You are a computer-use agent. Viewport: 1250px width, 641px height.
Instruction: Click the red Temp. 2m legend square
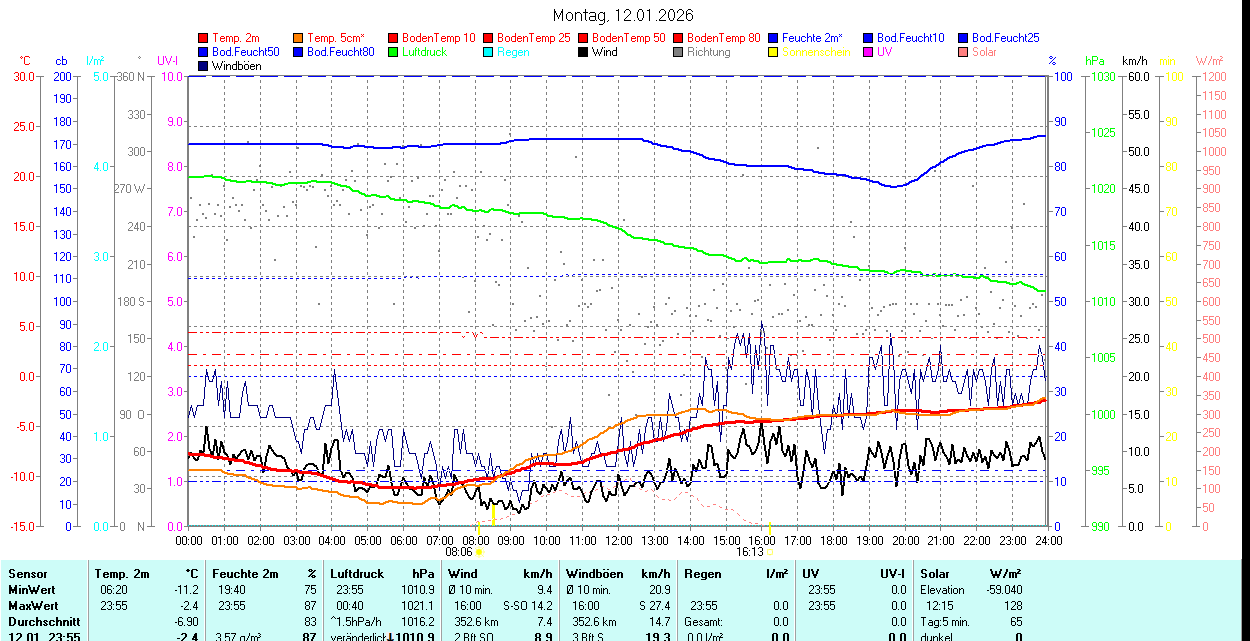(203, 38)
